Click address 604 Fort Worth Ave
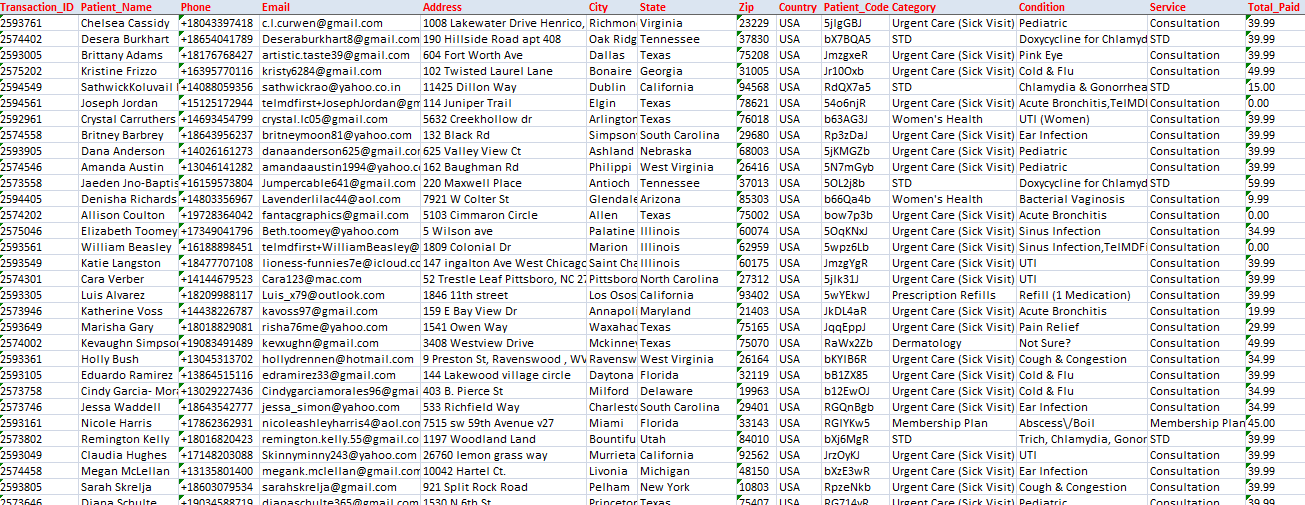 point(503,55)
